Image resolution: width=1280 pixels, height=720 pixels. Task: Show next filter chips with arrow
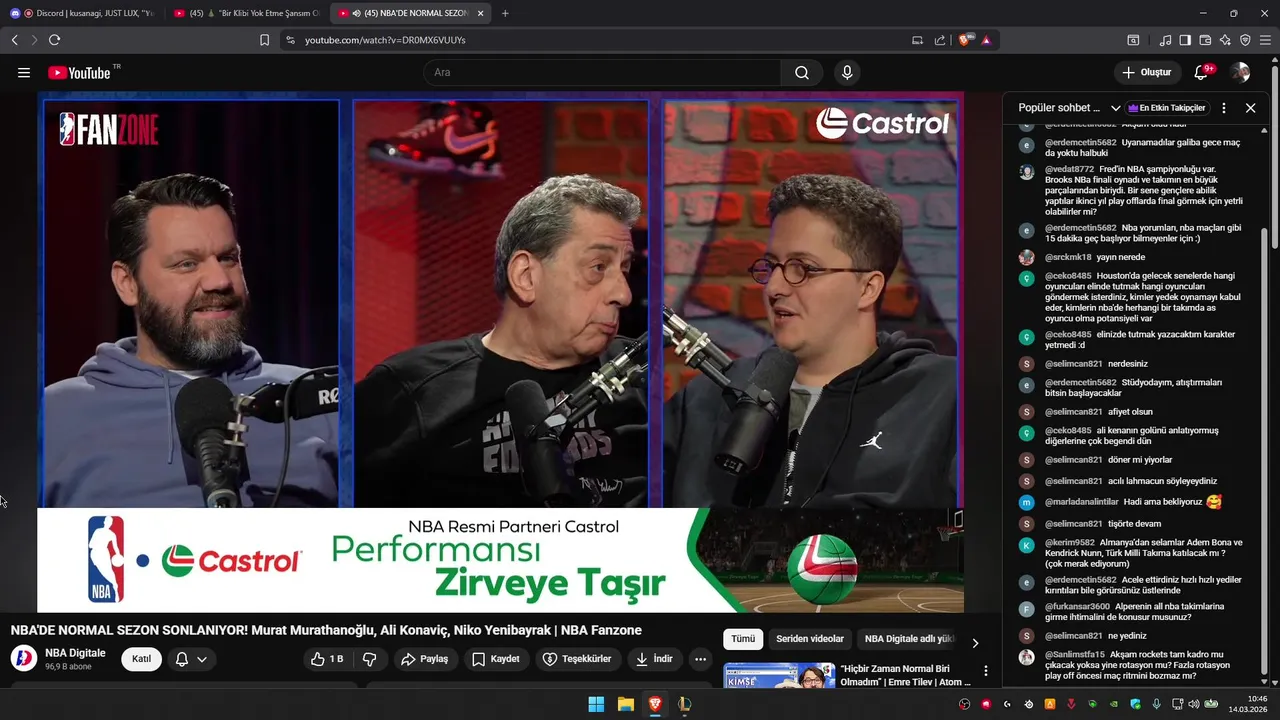click(x=975, y=642)
